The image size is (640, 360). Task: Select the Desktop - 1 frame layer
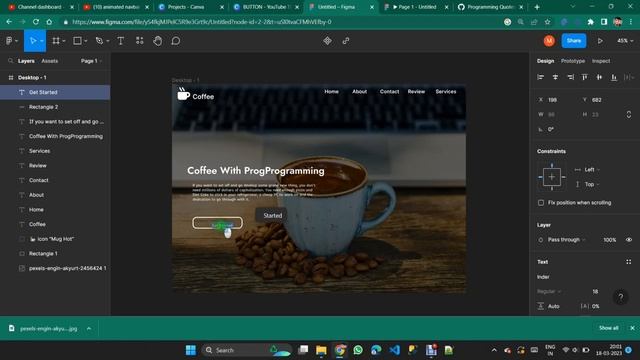(55, 78)
